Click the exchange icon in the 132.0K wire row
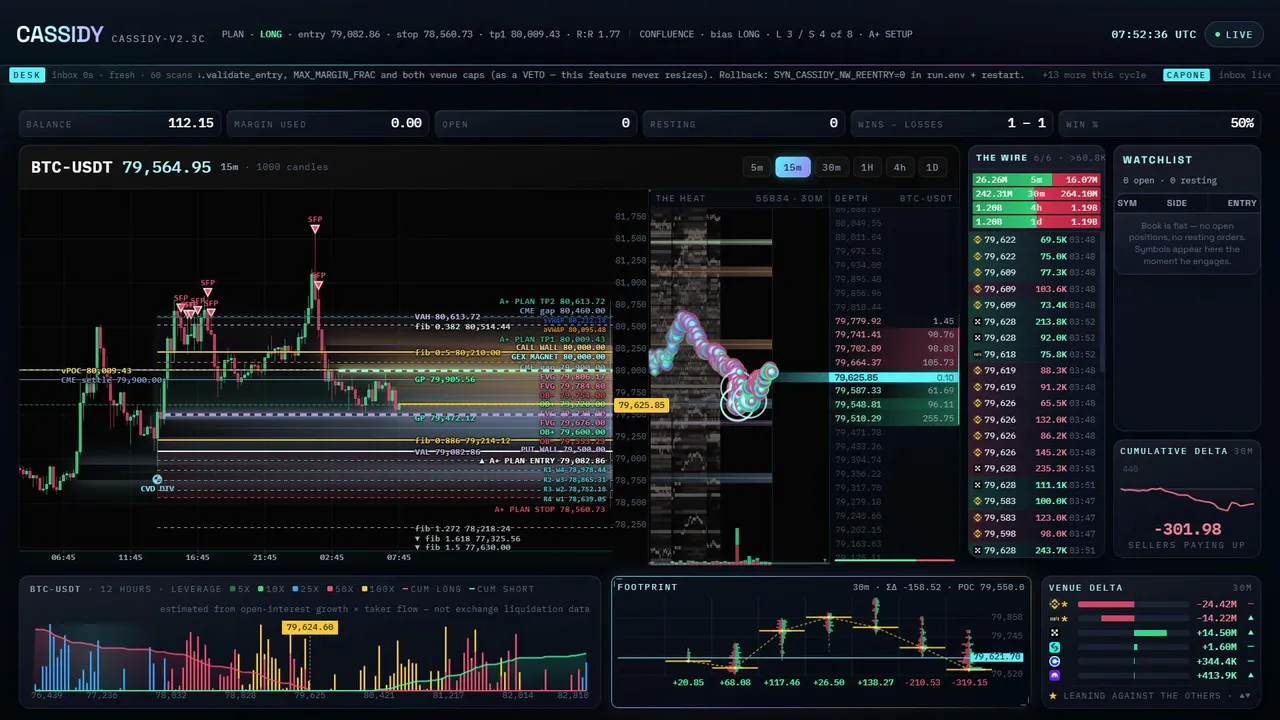 click(x=977, y=420)
